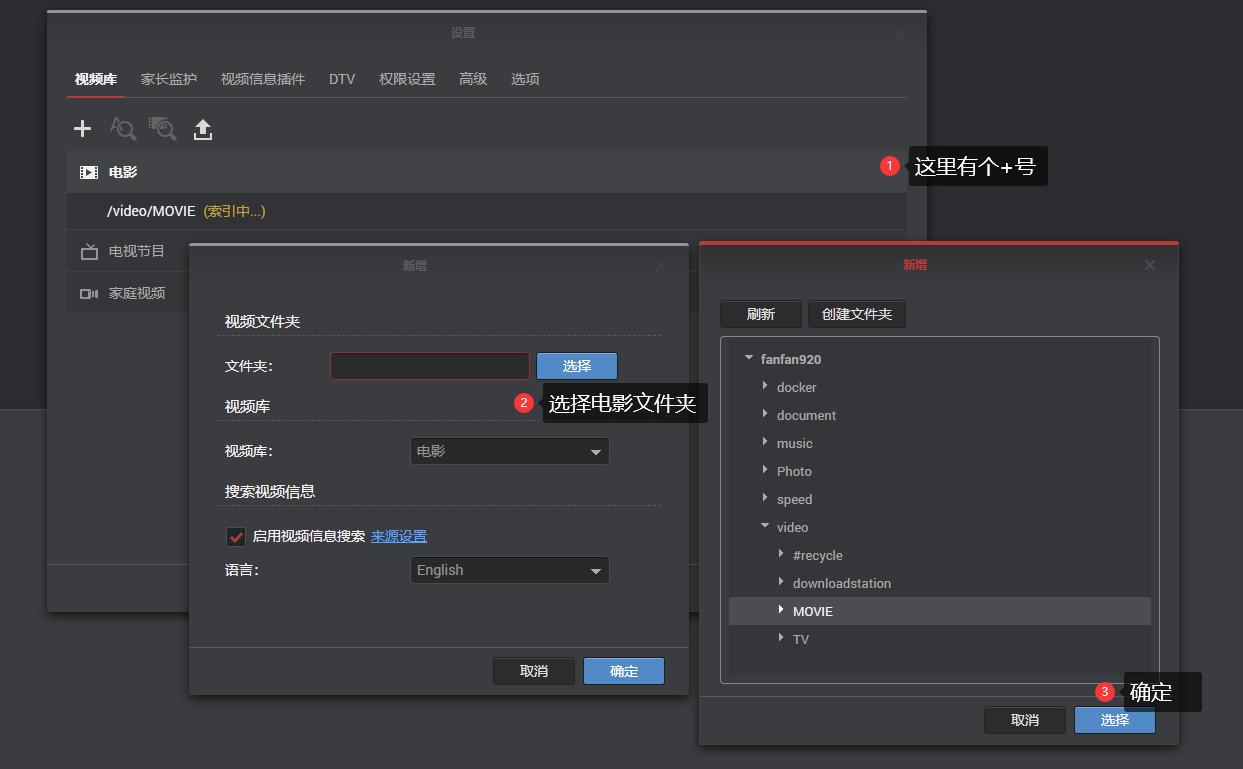Image resolution: width=1243 pixels, height=769 pixels.
Task: Switch to the DTV tab
Action: pyautogui.click(x=342, y=79)
